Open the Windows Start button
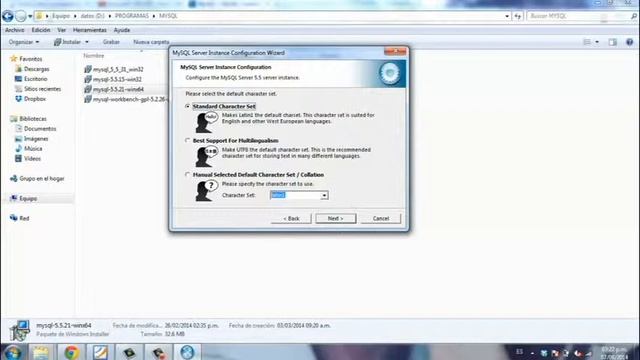This screenshot has height=360, width=640. [13, 352]
